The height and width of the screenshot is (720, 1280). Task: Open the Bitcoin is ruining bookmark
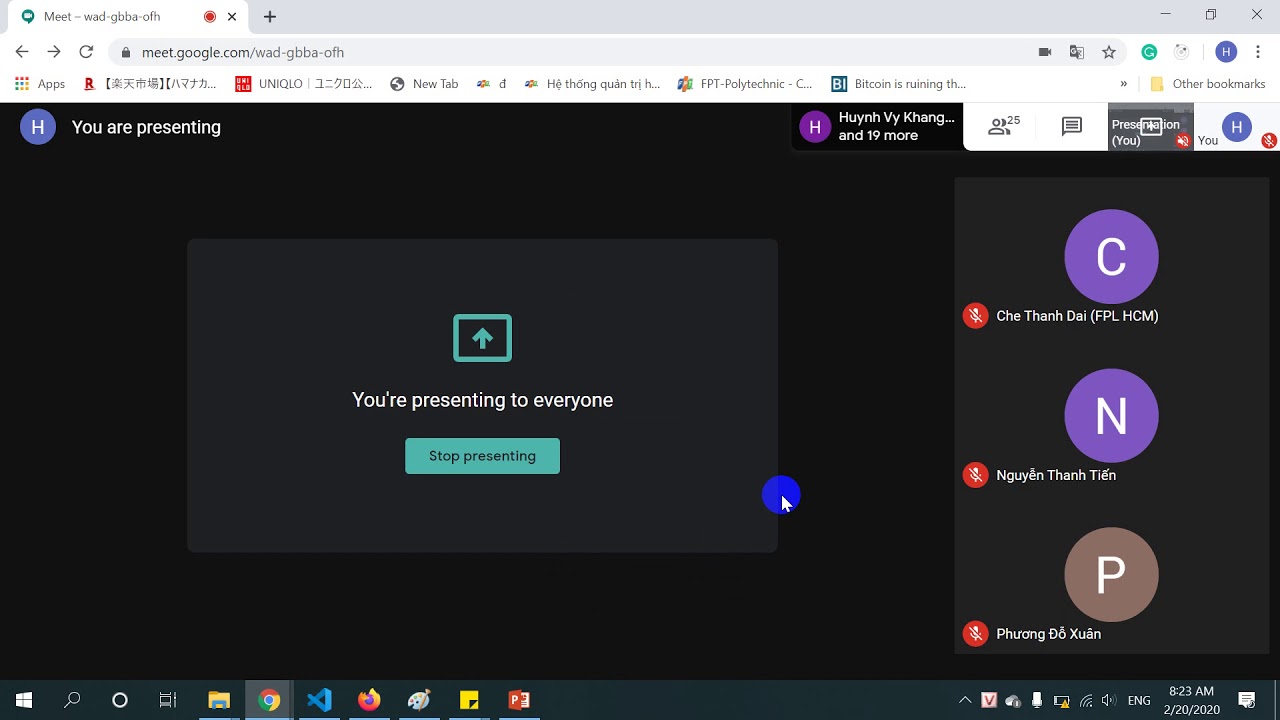[x=899, y=84]
